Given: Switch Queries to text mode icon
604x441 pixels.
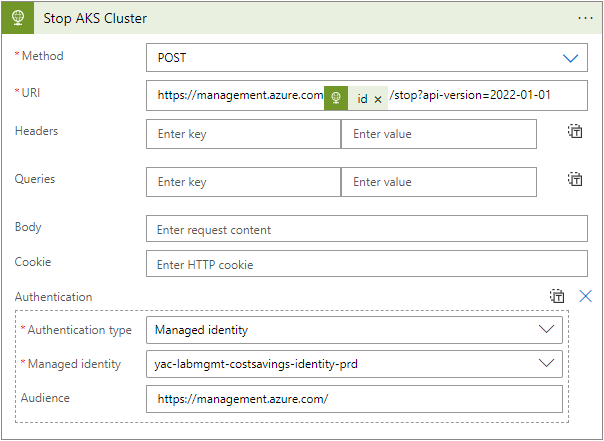Looking at the screenshot, I should click(x=575, y=179).
